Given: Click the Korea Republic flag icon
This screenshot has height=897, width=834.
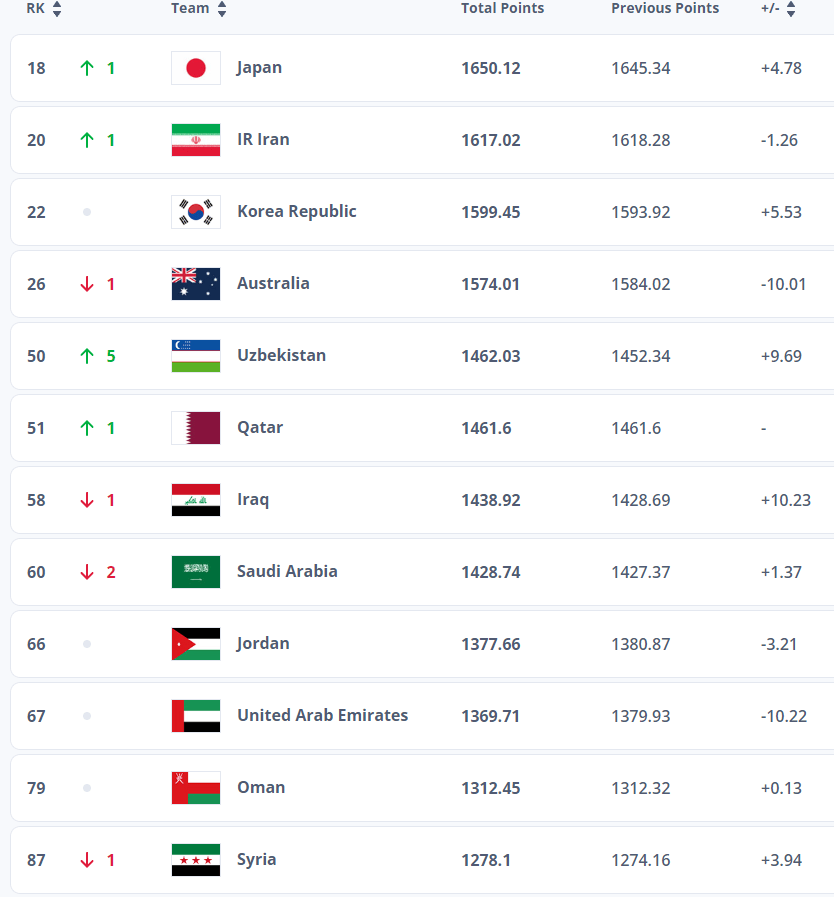Looking at the screenshot, I should (196, 212).
